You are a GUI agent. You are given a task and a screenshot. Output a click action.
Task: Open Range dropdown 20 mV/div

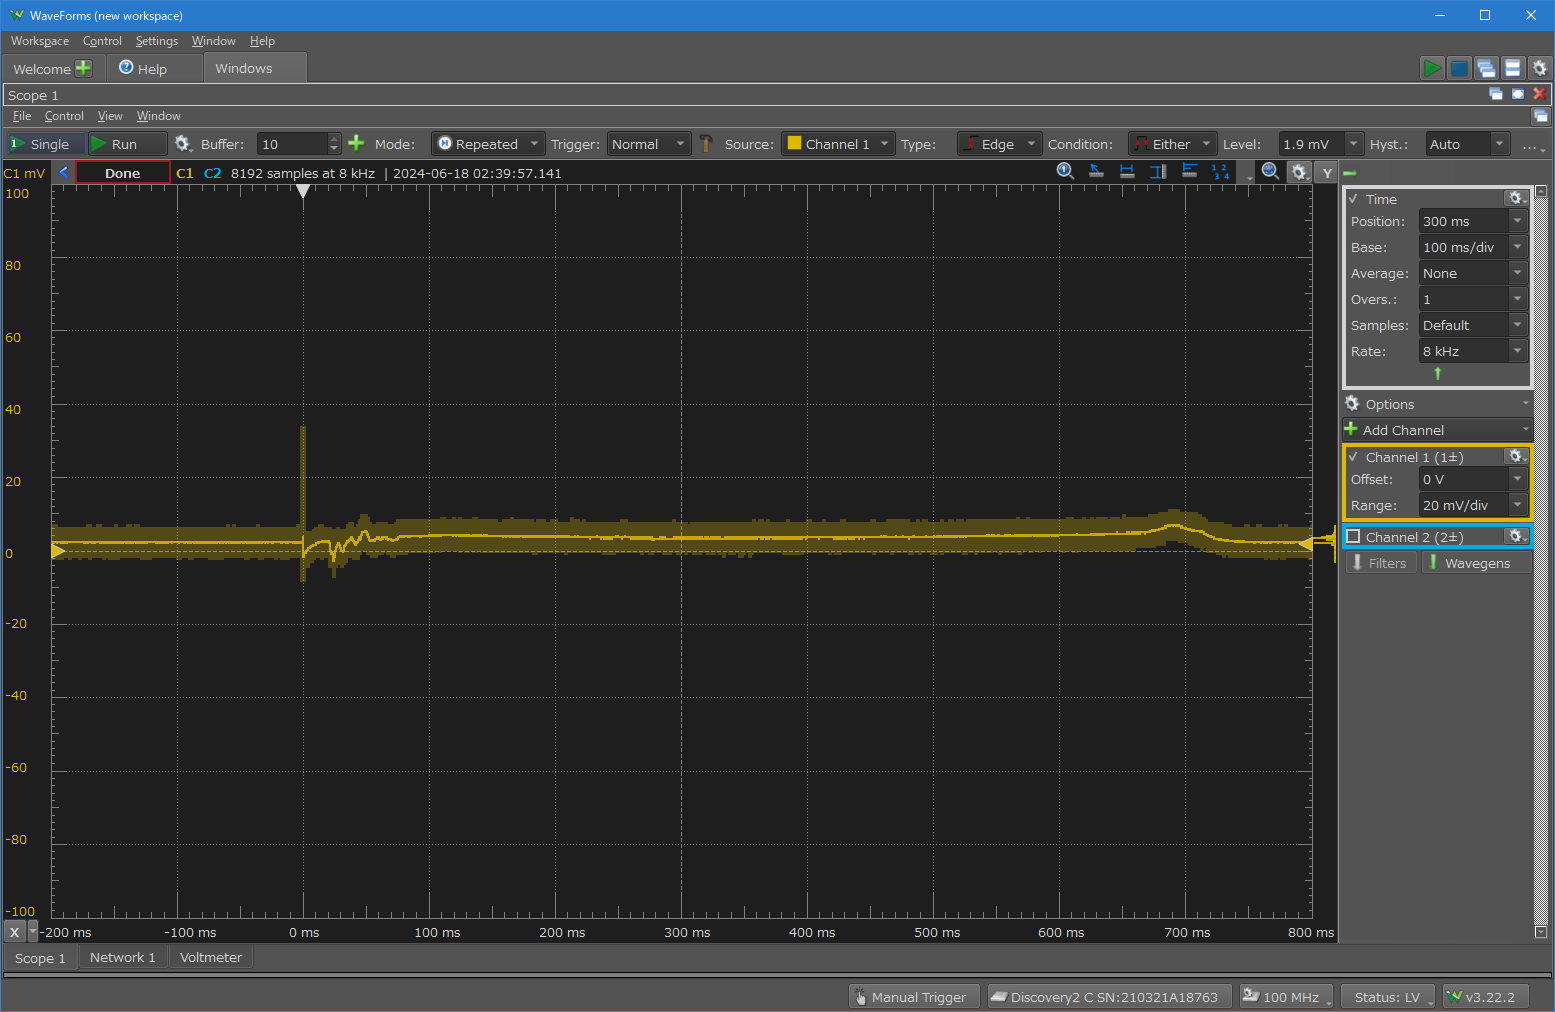(x=1517, y=505)
